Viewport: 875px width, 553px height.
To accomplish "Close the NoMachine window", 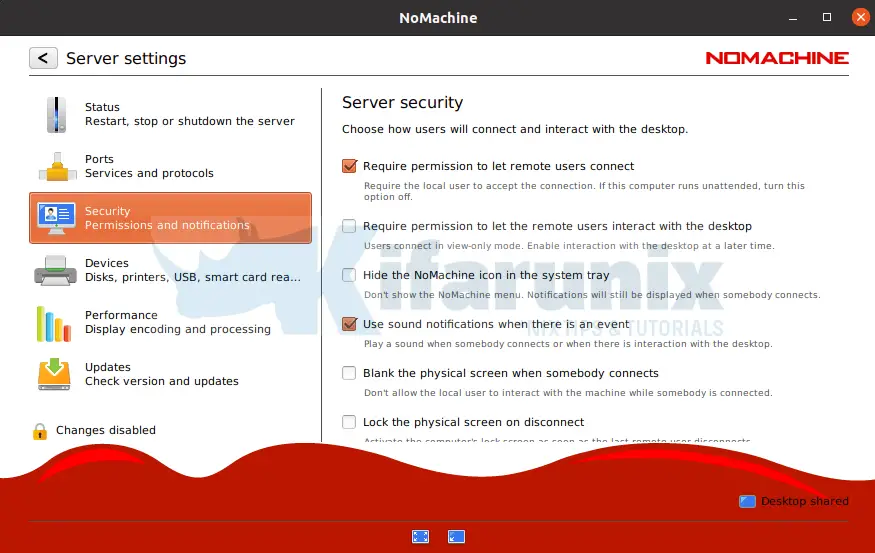I will [861, 17].
